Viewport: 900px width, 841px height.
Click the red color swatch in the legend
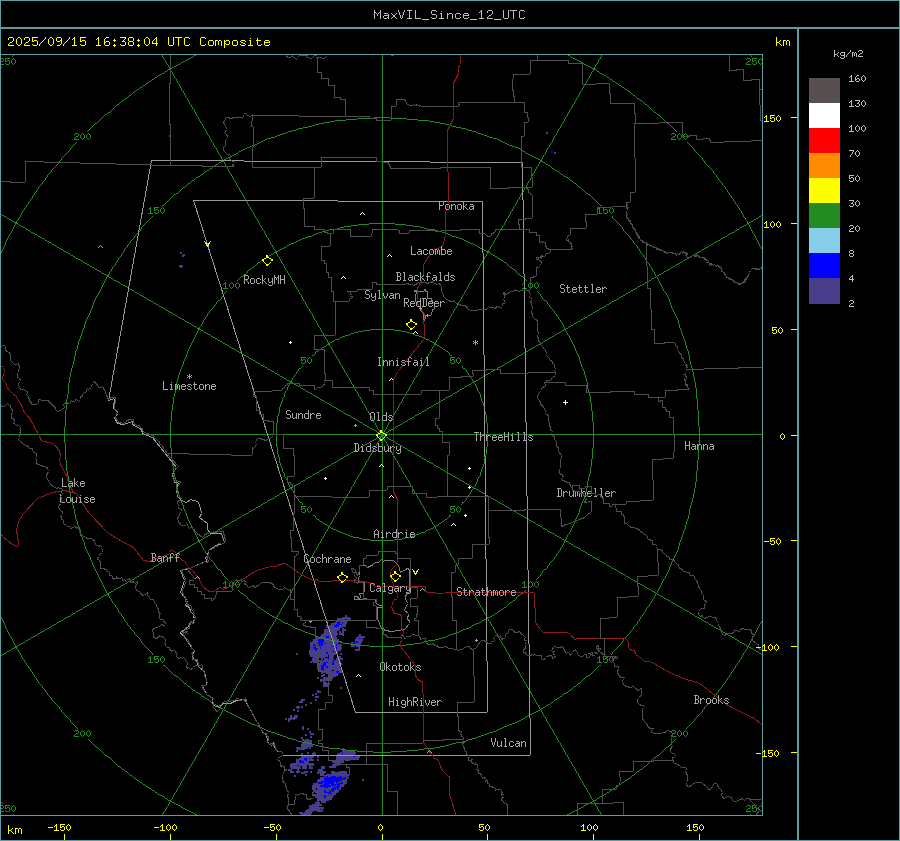[824, 141]
